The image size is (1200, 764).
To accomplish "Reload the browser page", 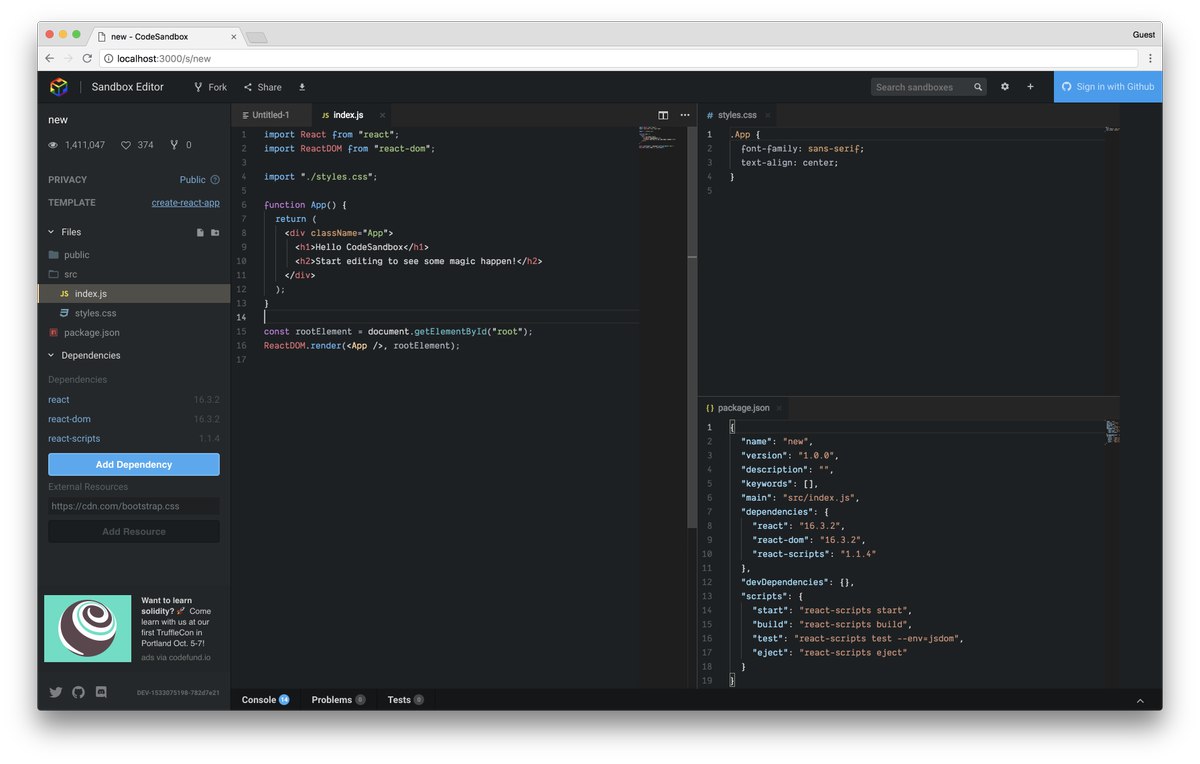I will (87, 58).
